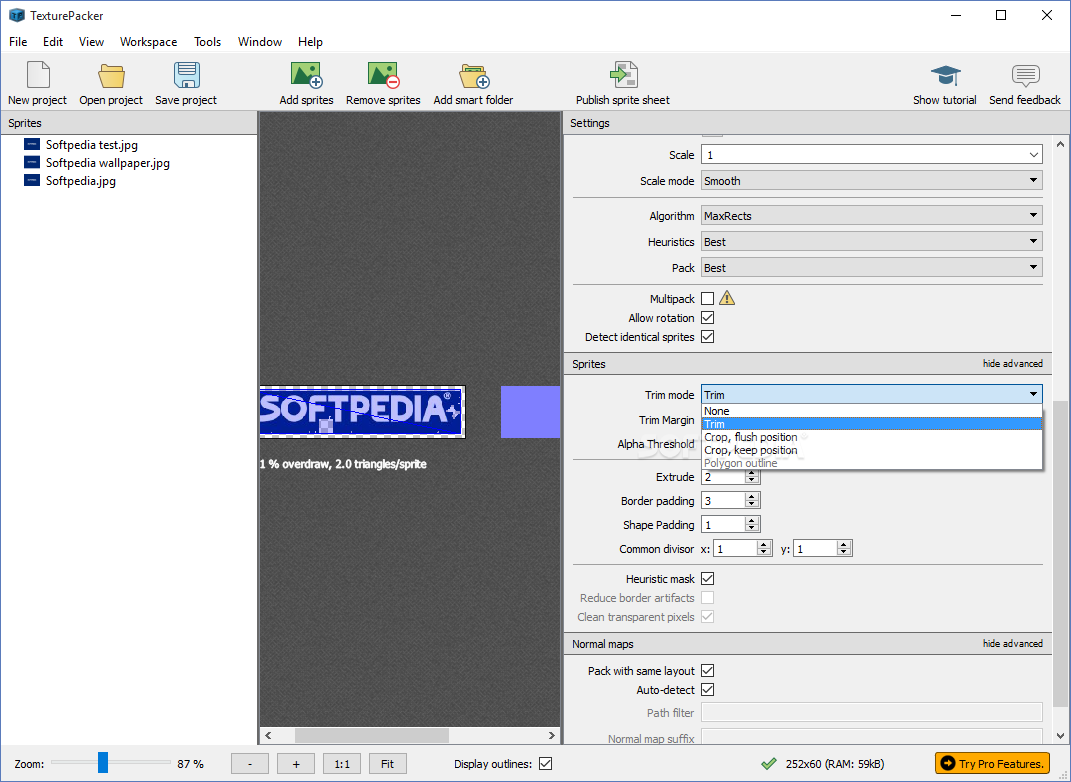Uncheck Detect identical sprites
Viewport: 1071px width, 782px height.
tap(708, 337)
